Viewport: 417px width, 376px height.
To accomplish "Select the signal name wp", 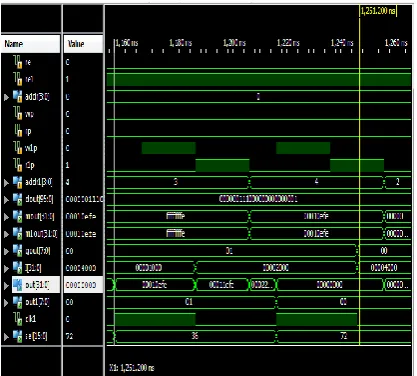I will (29, 114).
